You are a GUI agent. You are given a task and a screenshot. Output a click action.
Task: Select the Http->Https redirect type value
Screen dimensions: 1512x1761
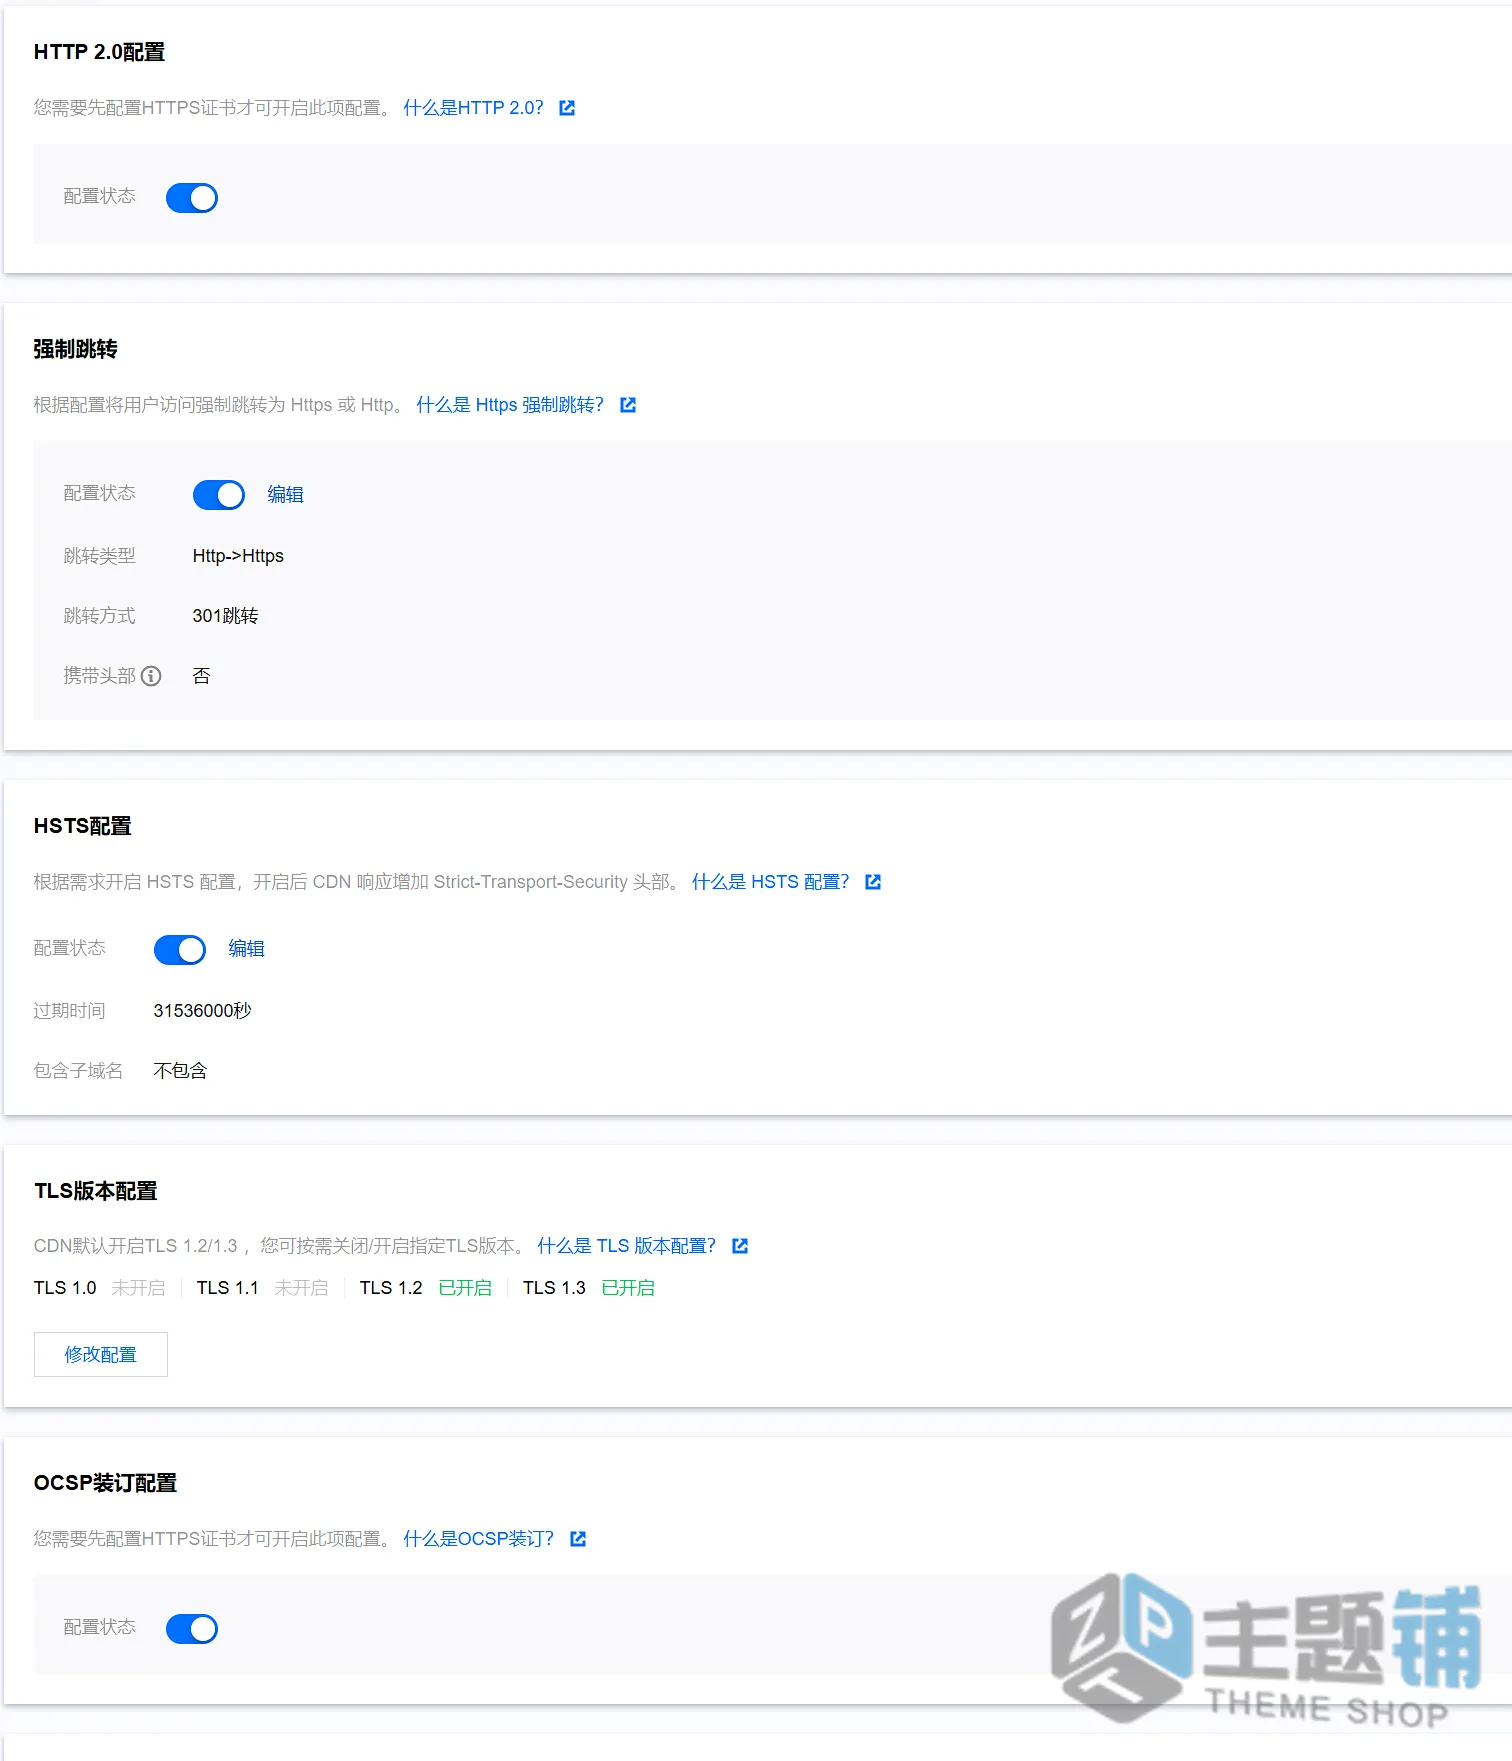pyautogui.click(x=238, y=556)
